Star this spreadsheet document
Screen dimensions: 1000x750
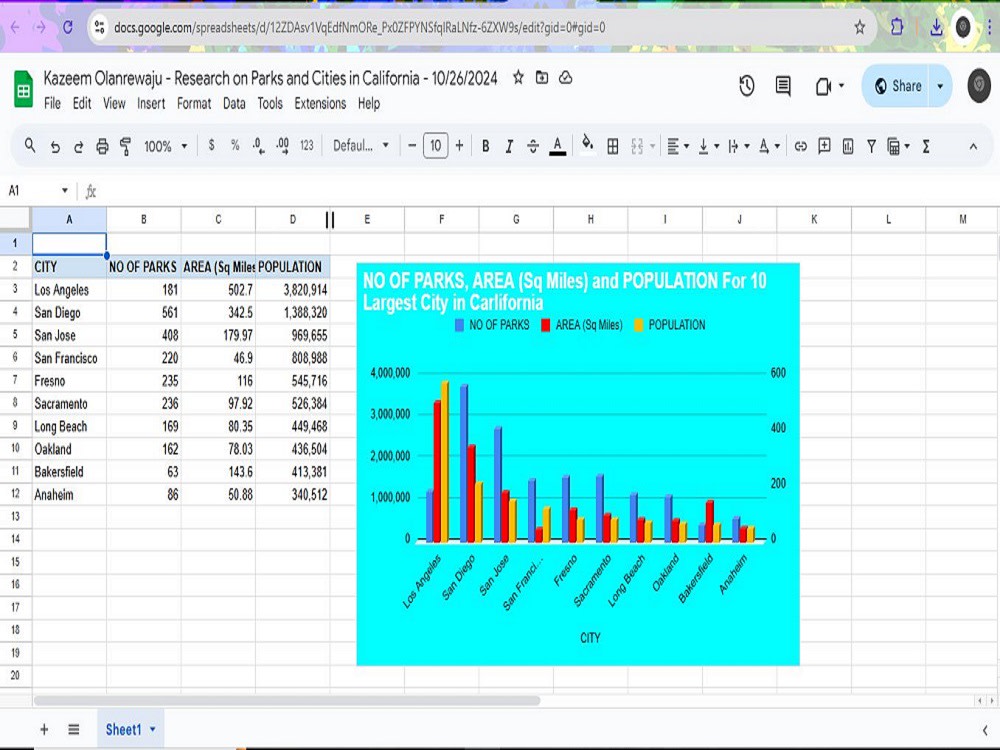(518, 78)
